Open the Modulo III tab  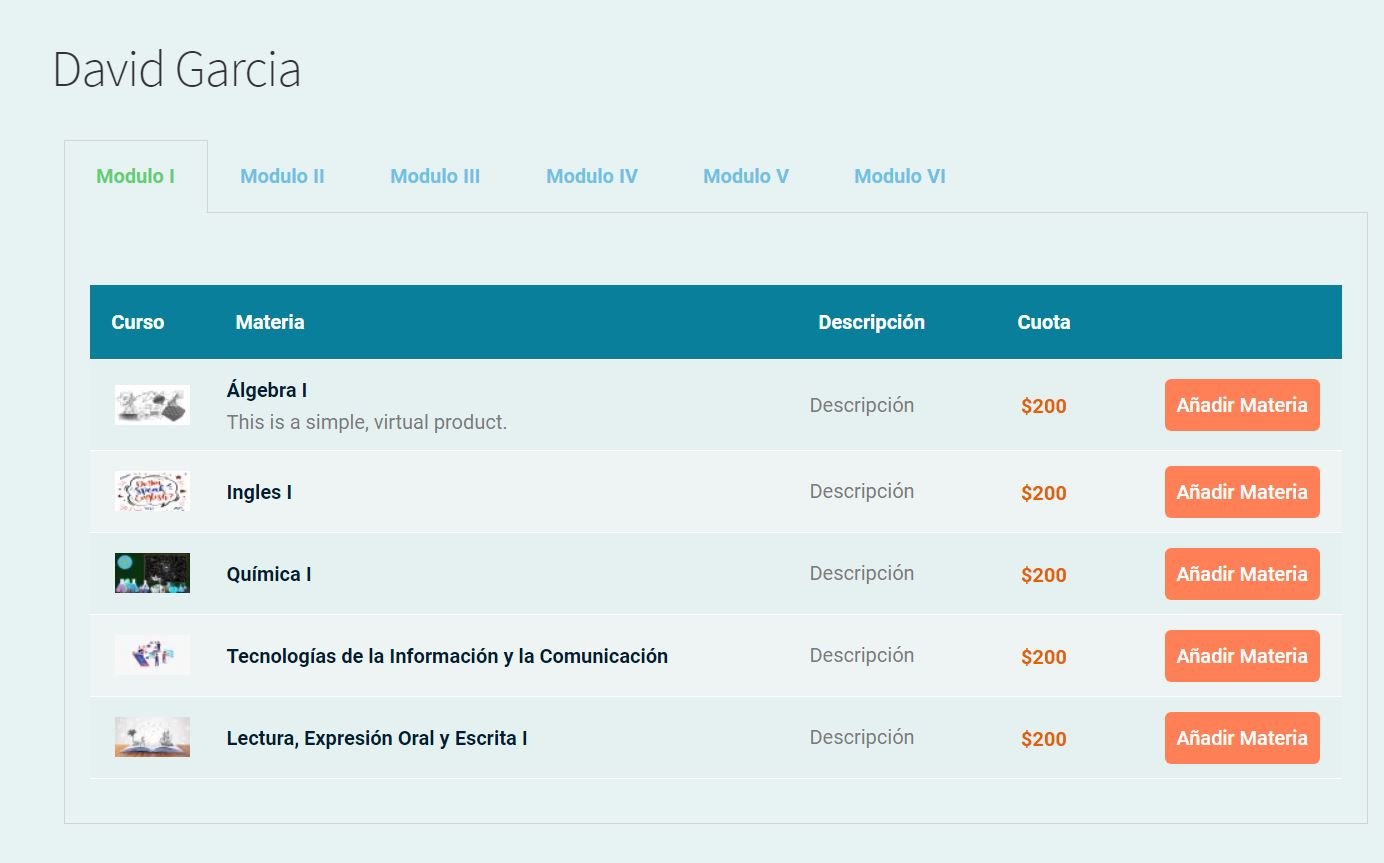click(435, 176)
